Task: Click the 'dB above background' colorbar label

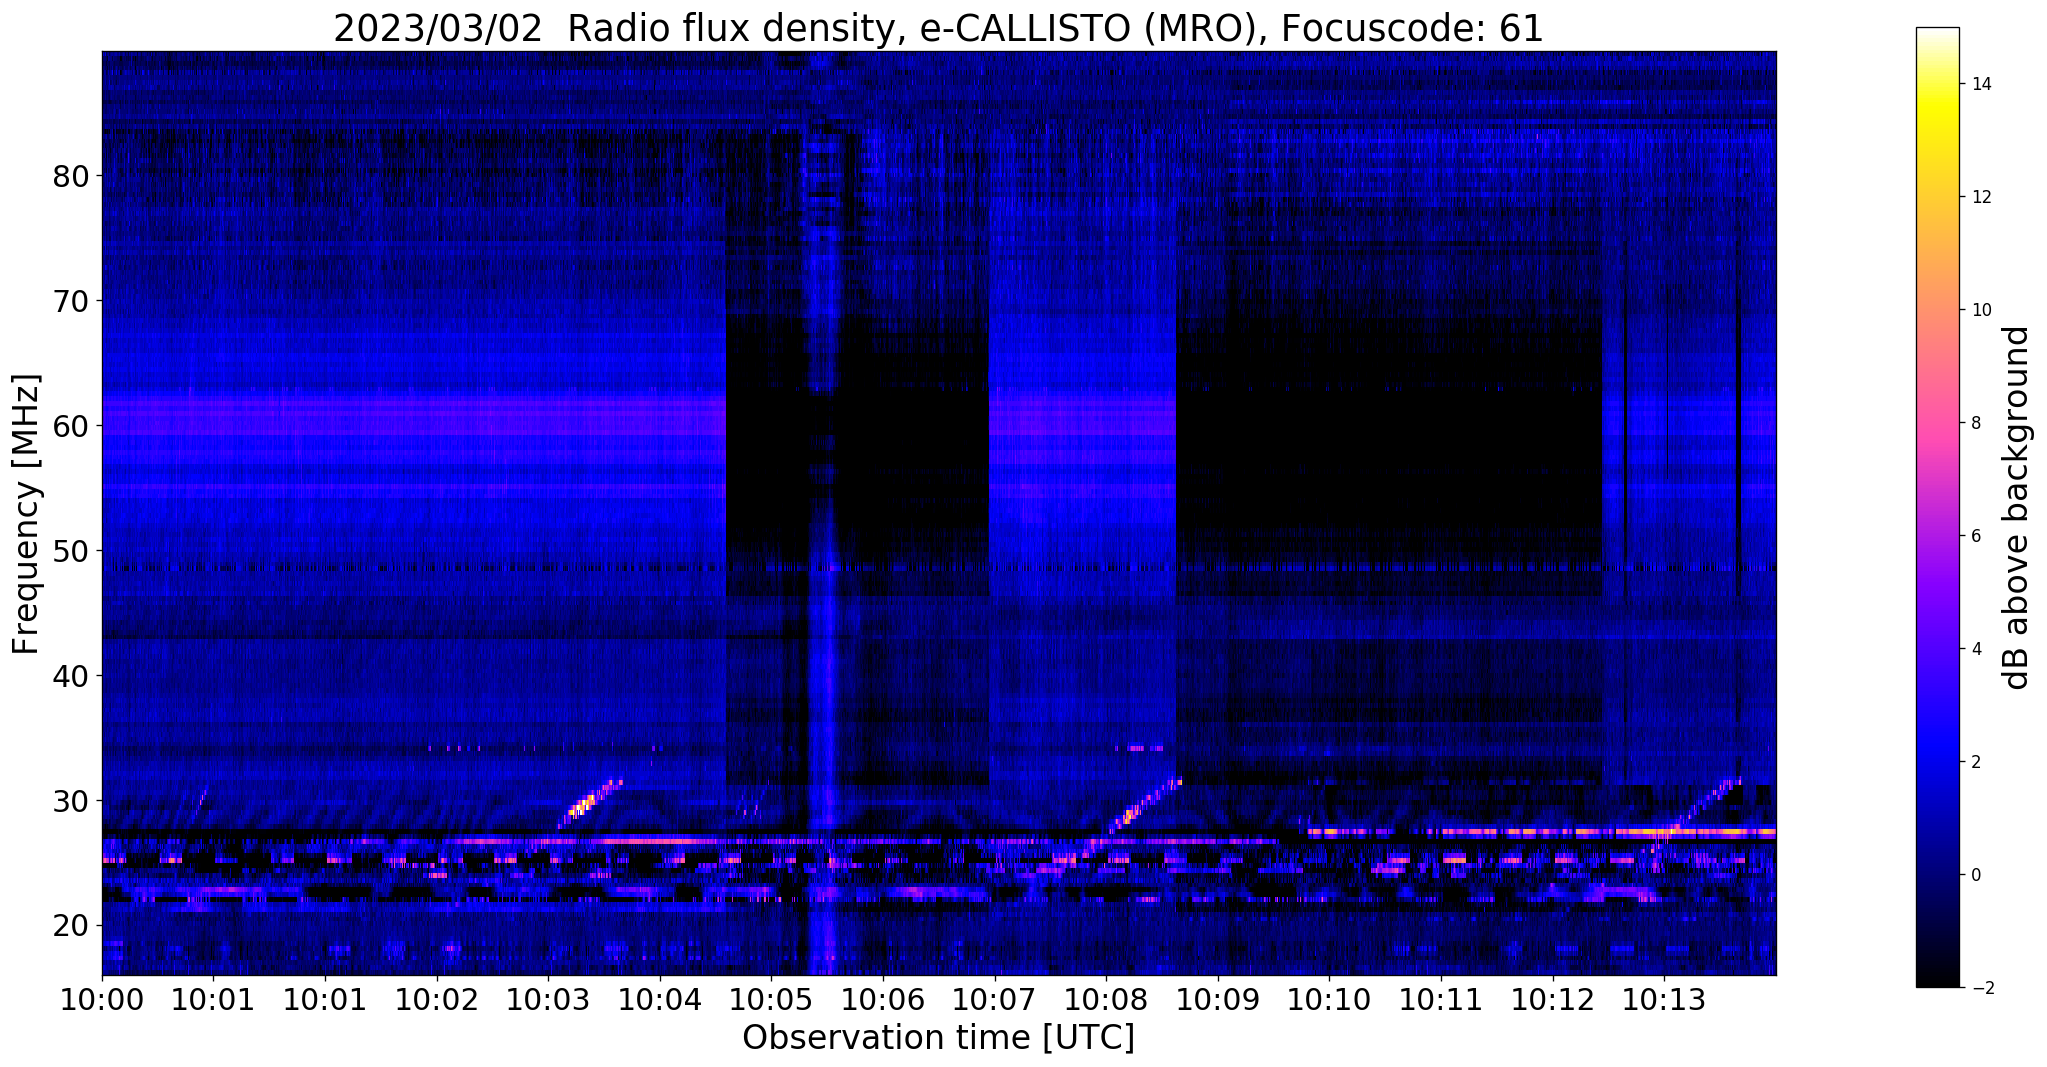Action: pyautogui.click(x=2017, y=508)
